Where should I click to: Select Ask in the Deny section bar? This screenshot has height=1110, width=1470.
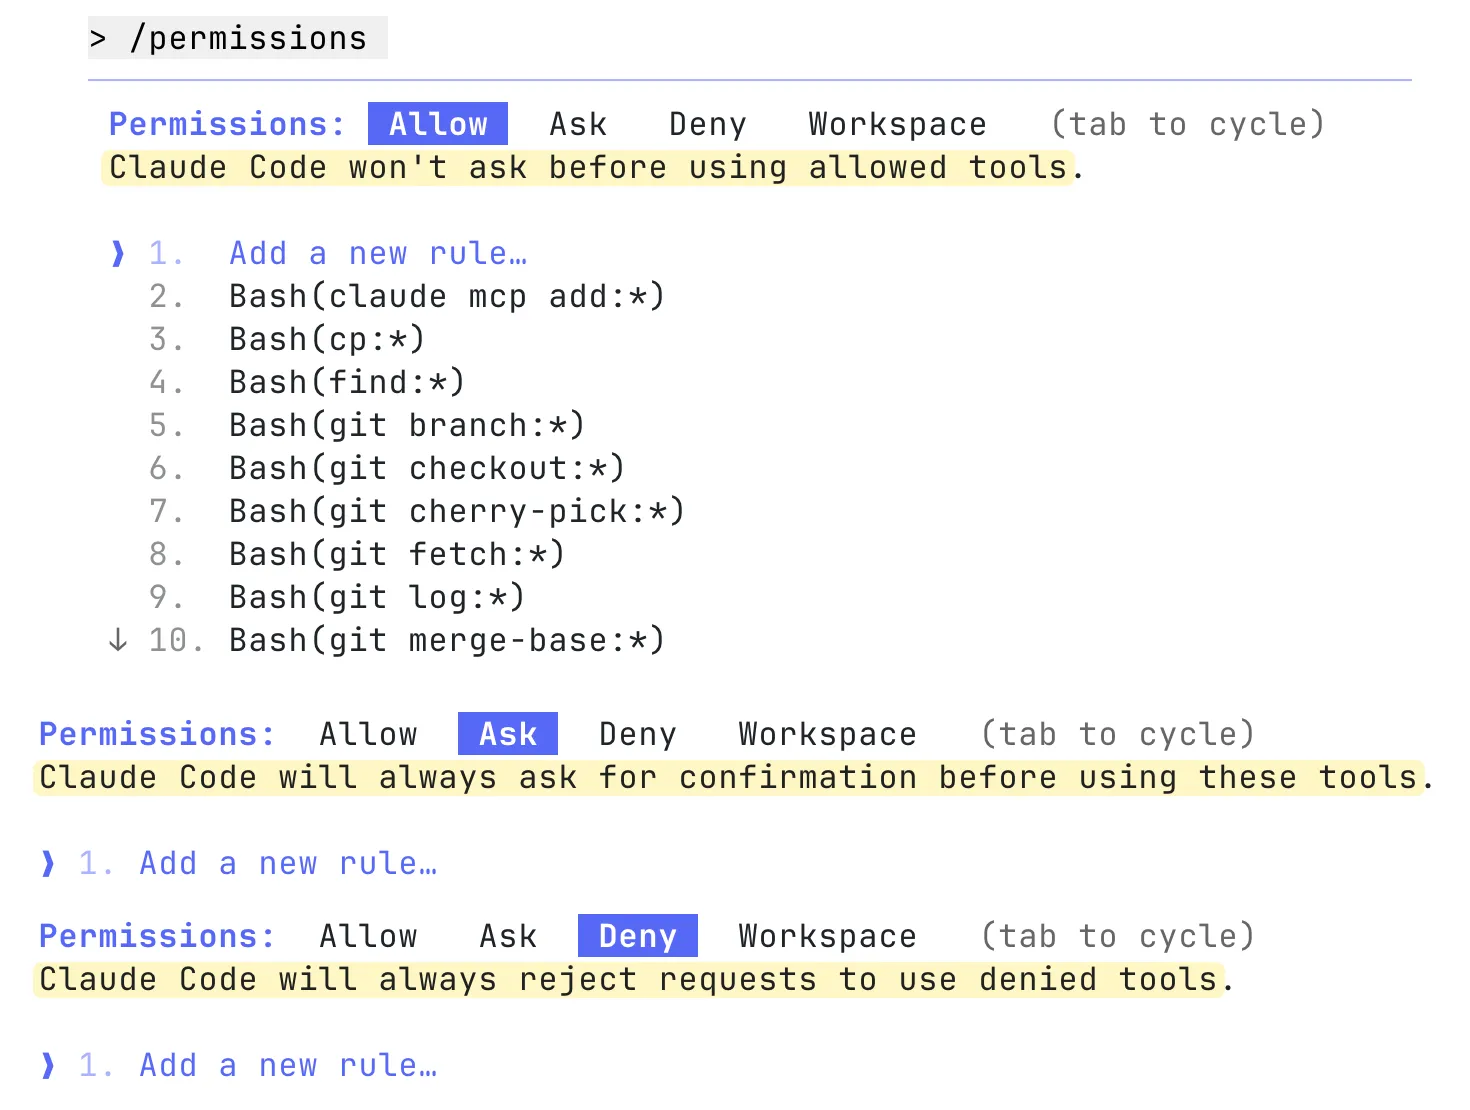[x=508, y=935]
